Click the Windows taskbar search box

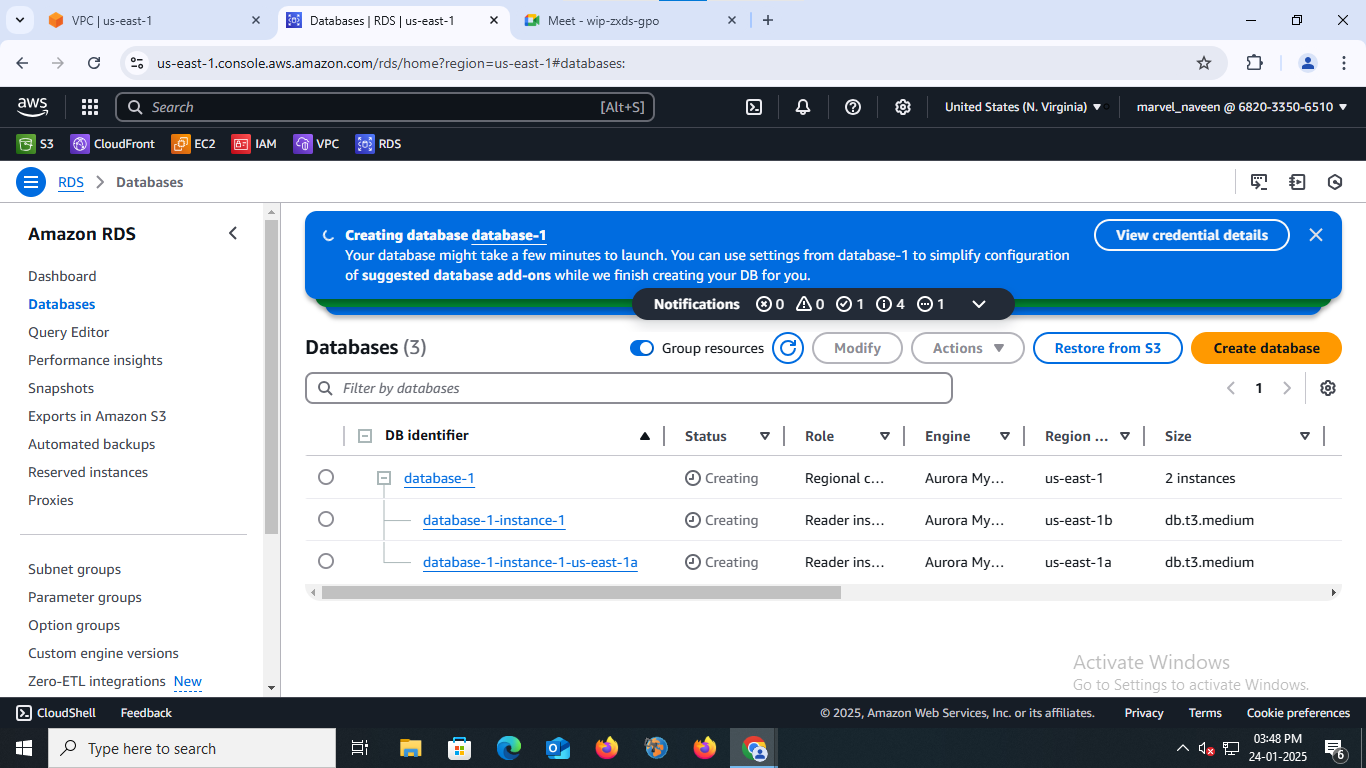192,748
